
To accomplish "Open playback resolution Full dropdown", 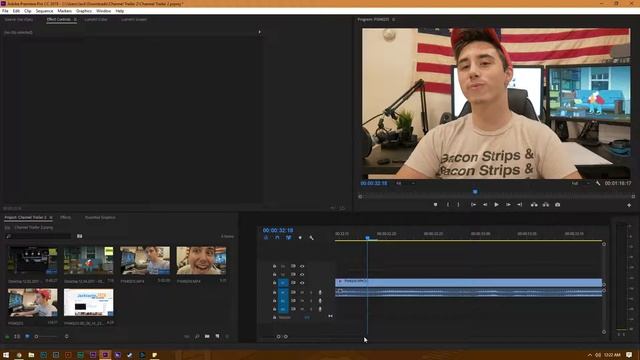I will tap(580, 183).
